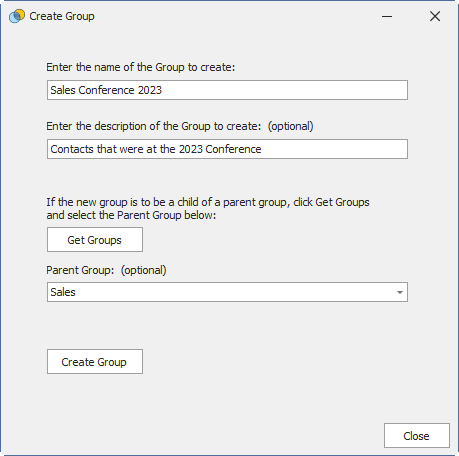
Task: Place cursor after 'Contacts that were at the 2023 Conference'
Action: click(263, 149)
